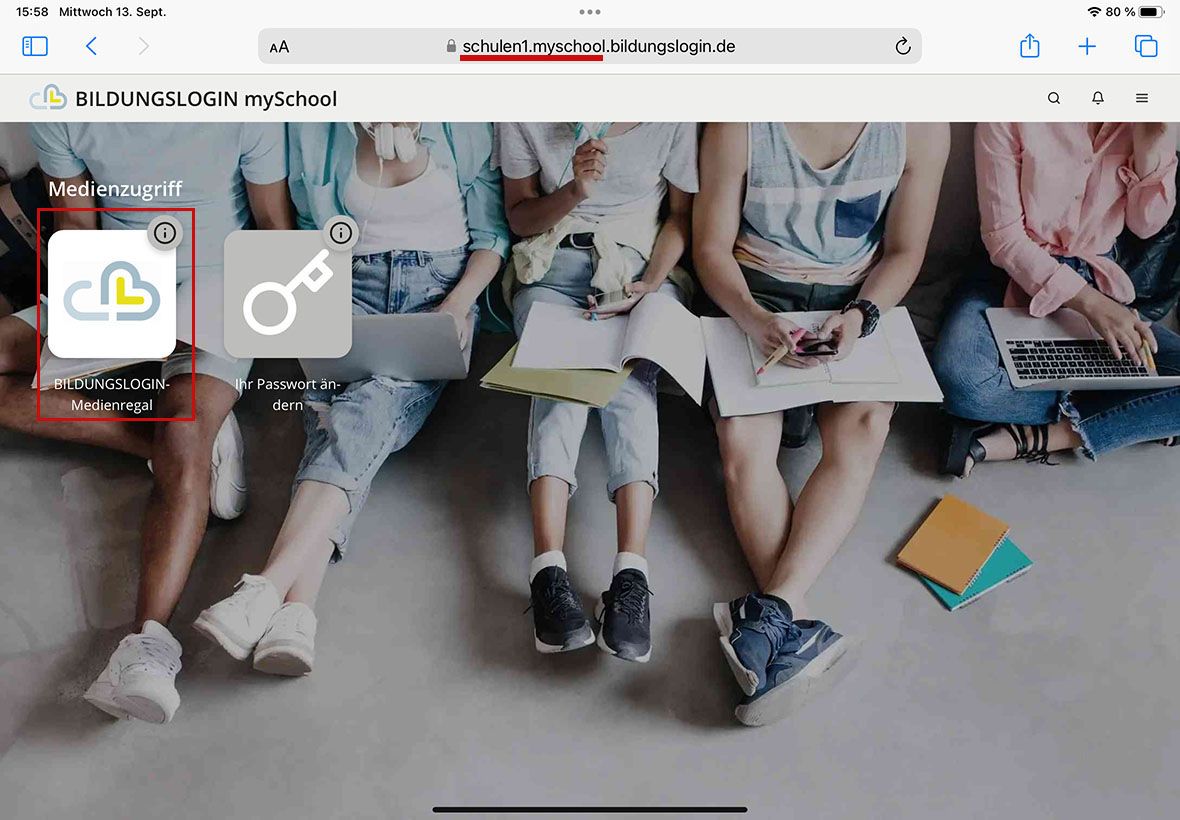Show info for the Medienregal tile
The height and width of the screenshot is (820, 1180).
coord(165,233)
